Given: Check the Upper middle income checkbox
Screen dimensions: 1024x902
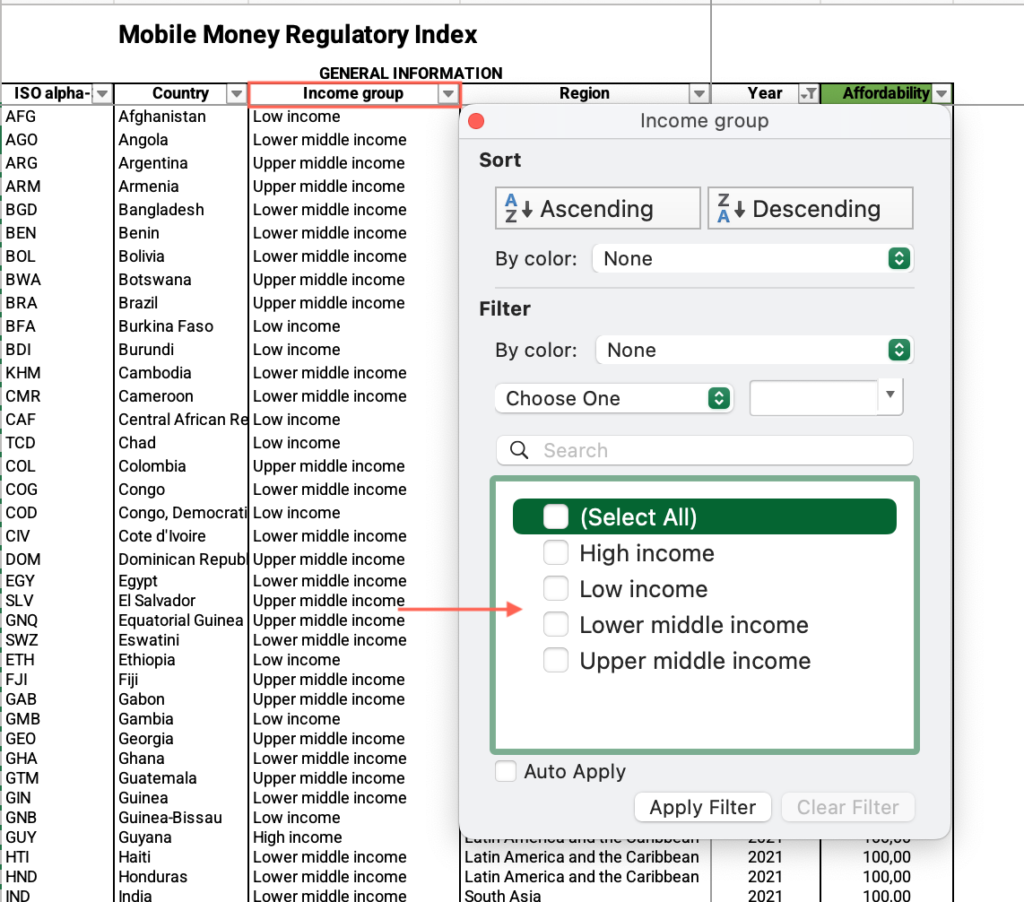Looking at the screenshot, I should tap(556, 660).
